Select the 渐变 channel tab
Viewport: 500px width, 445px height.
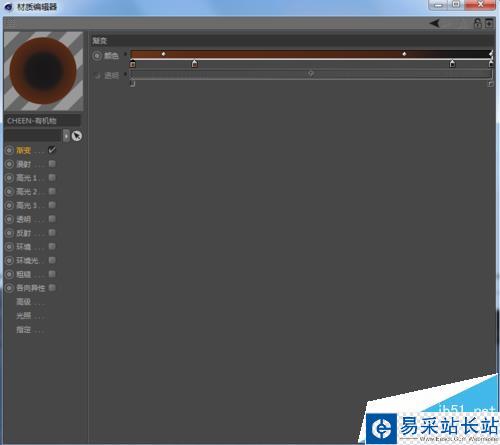coord(23,151)
